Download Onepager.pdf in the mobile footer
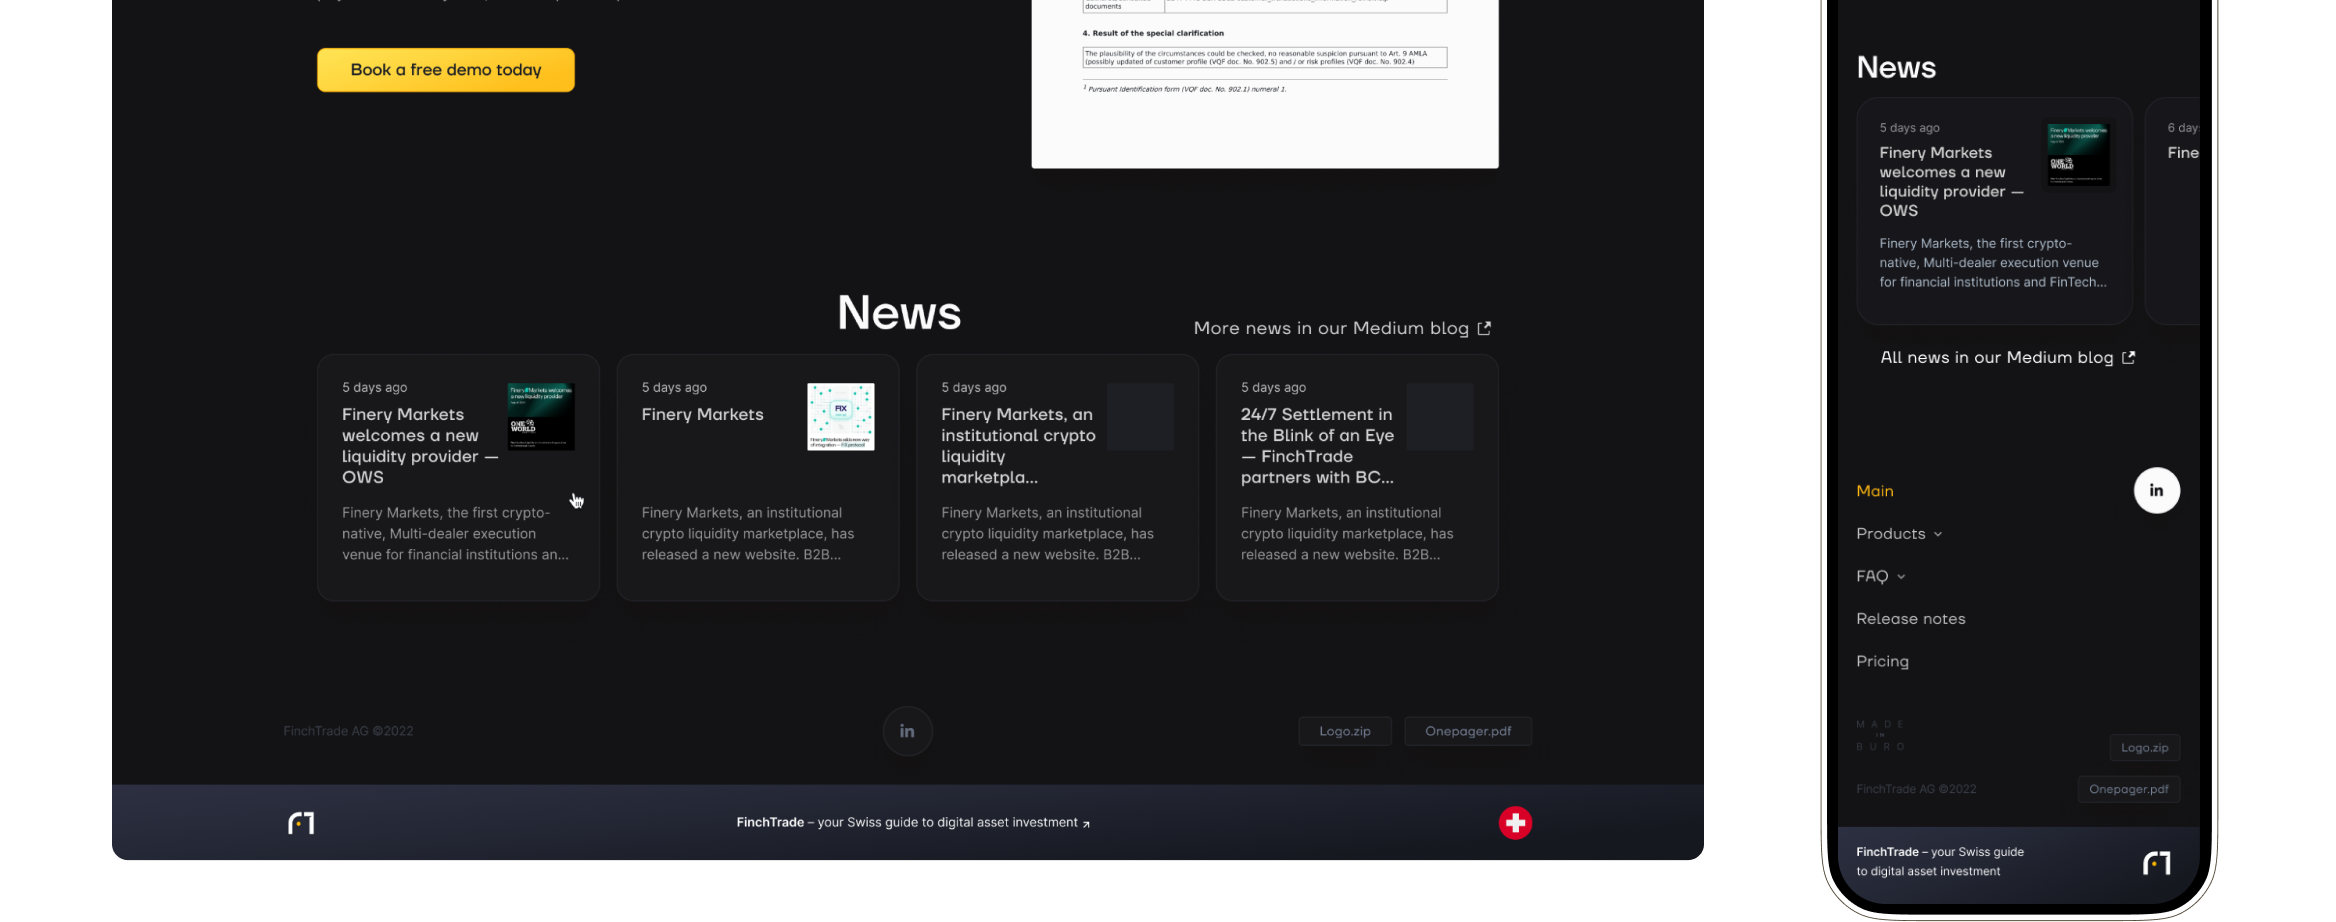Image resolution: width=2336 pixels, height=922 pixels. 2128,789
